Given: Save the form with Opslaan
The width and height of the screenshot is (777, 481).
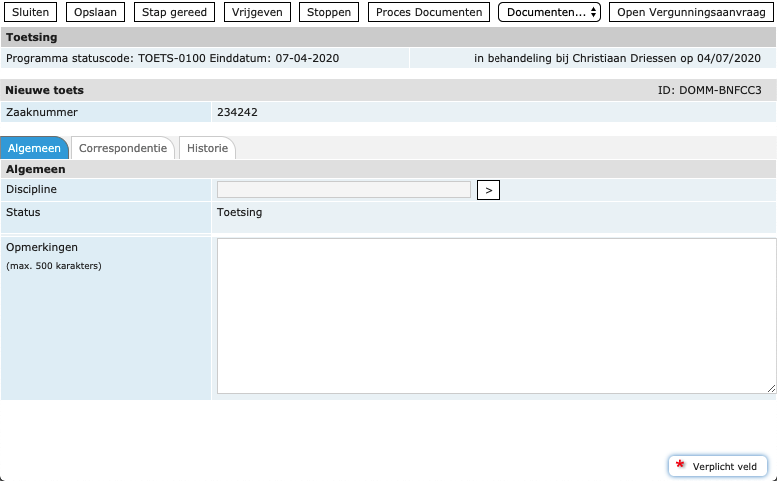Looking at the screenshot, I should (96, 12).
